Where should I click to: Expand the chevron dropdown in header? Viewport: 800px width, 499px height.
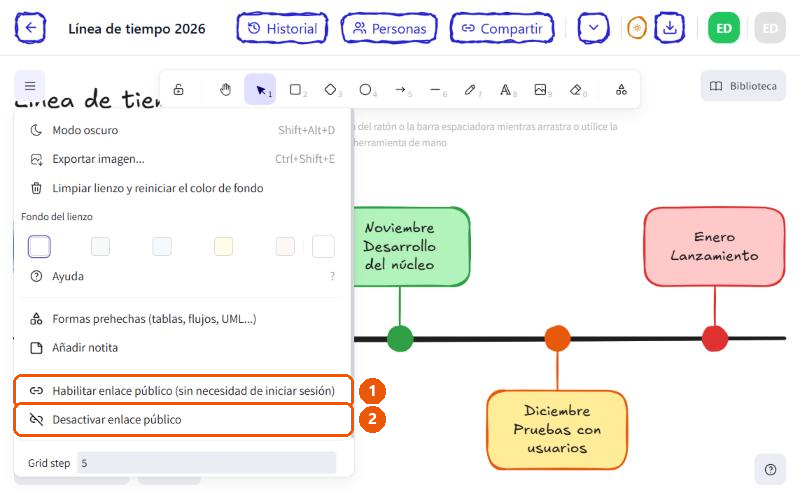coord(593,28)
